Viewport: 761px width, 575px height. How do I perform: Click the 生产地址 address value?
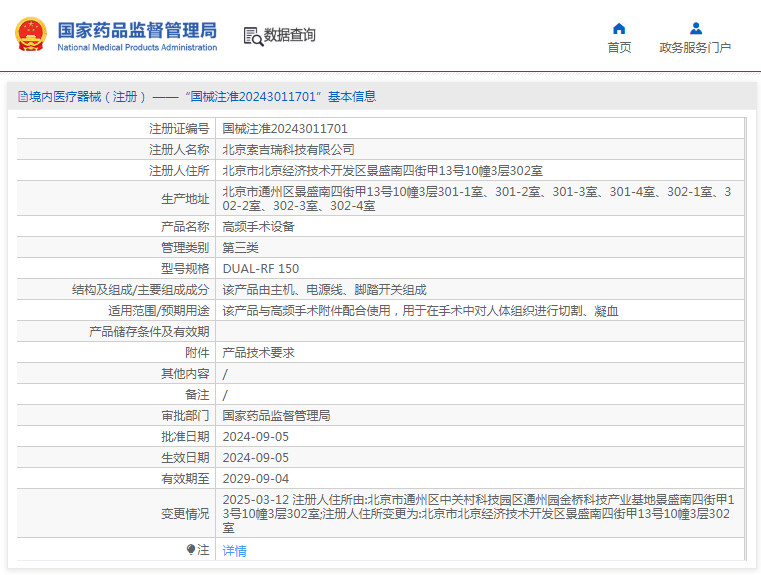pos(477,198)
